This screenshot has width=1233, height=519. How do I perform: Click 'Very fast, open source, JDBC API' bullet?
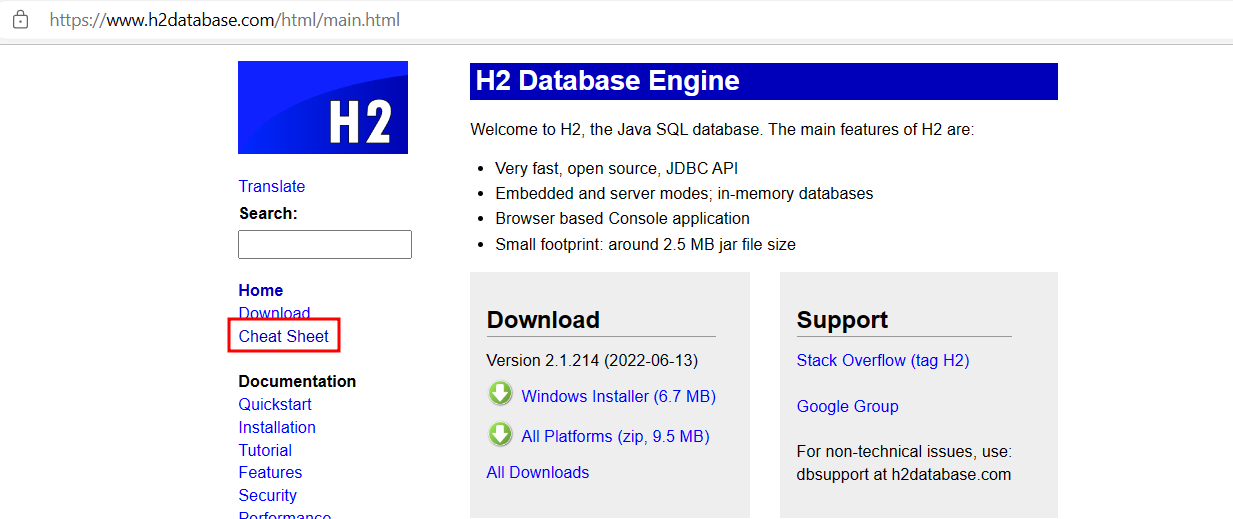[x=617, y=168]
